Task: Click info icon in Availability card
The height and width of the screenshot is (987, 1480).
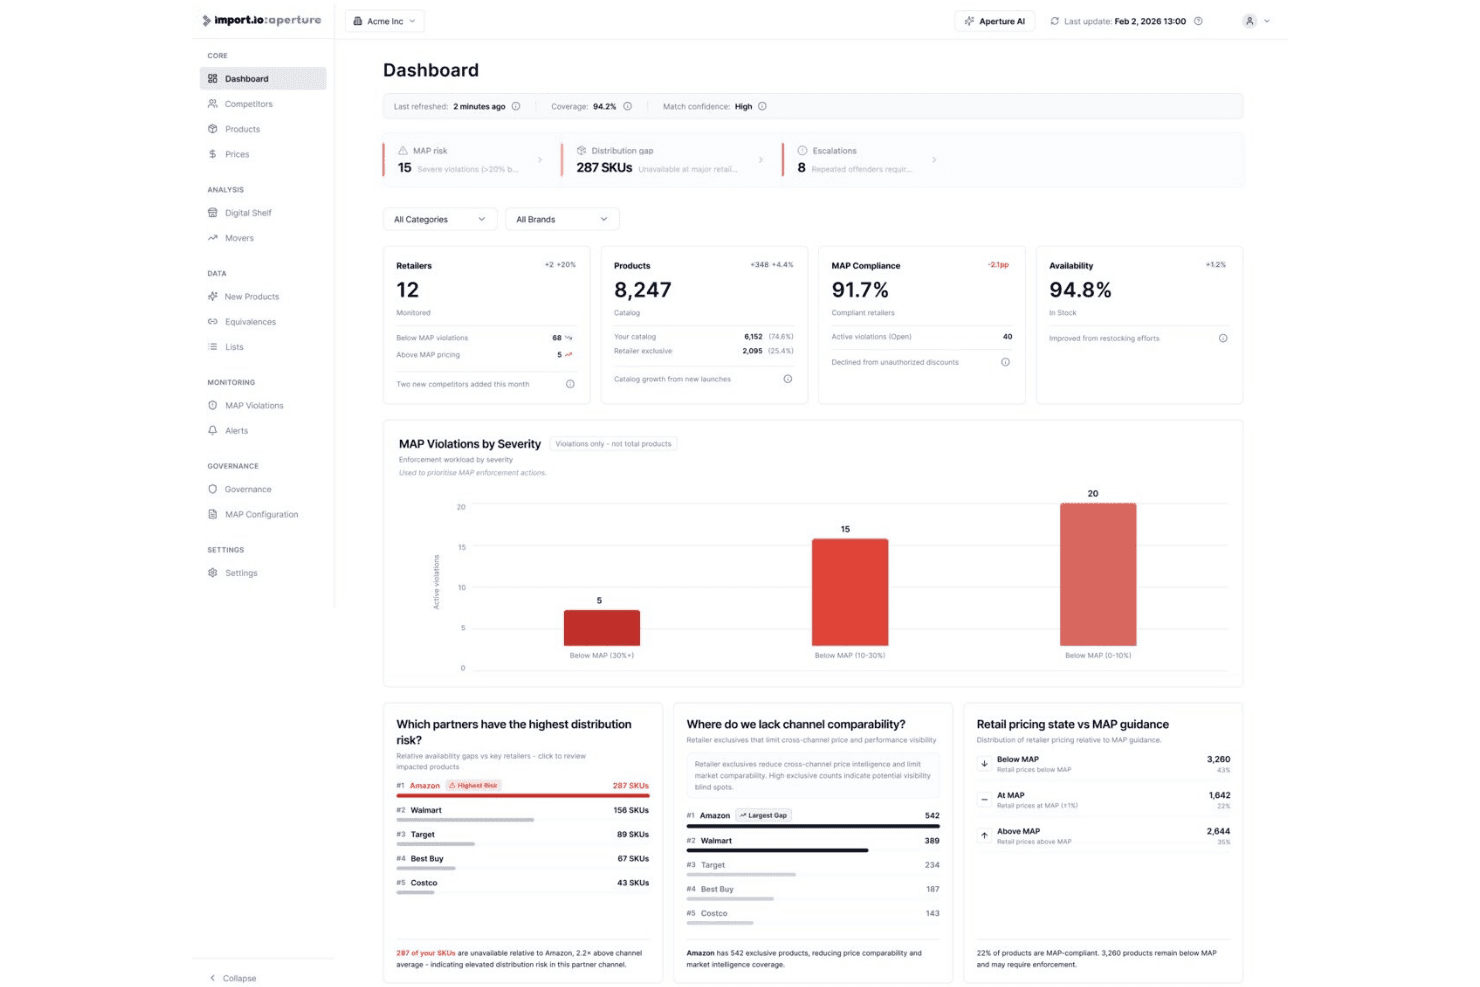Action: pyautogui.click(x=1223, y=338)
